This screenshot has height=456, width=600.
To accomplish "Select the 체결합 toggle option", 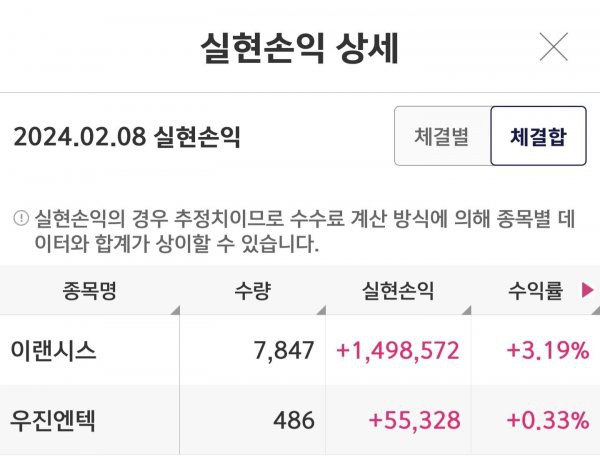I will click(x=538, y=136).
